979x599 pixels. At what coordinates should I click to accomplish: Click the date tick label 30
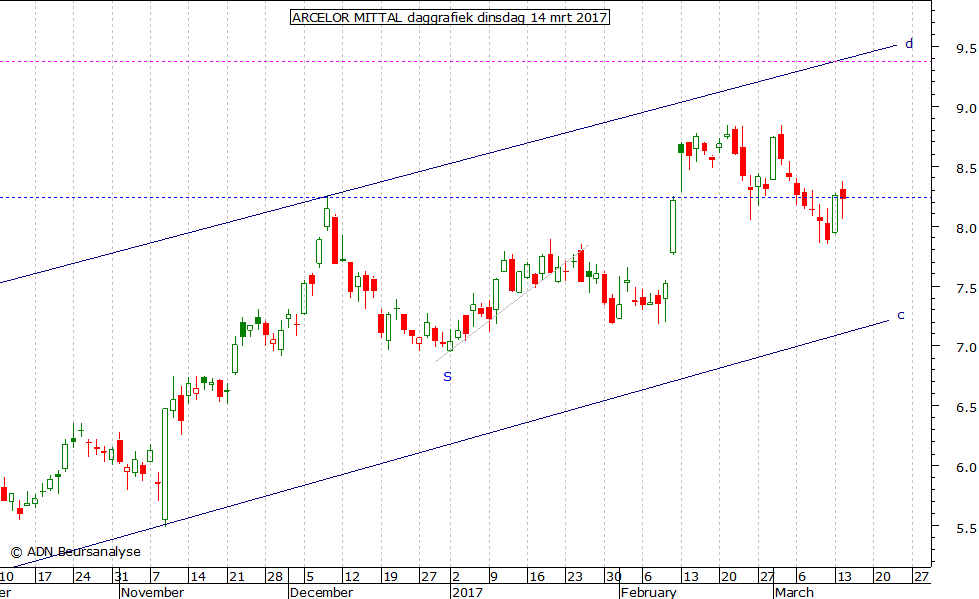[x=613, y=577]
